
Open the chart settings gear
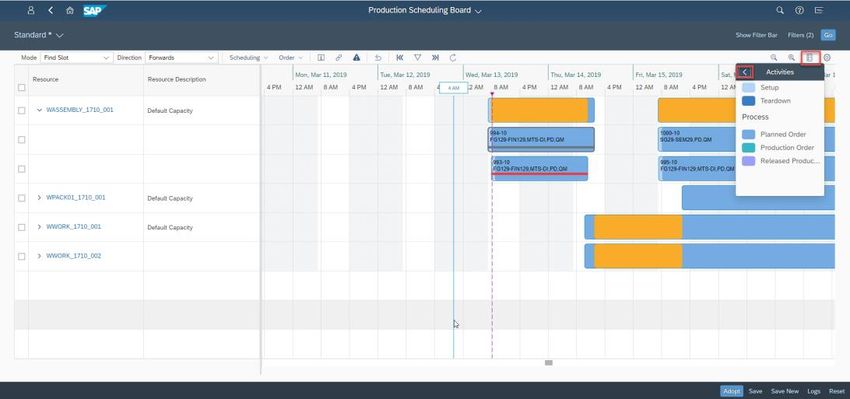827,57
